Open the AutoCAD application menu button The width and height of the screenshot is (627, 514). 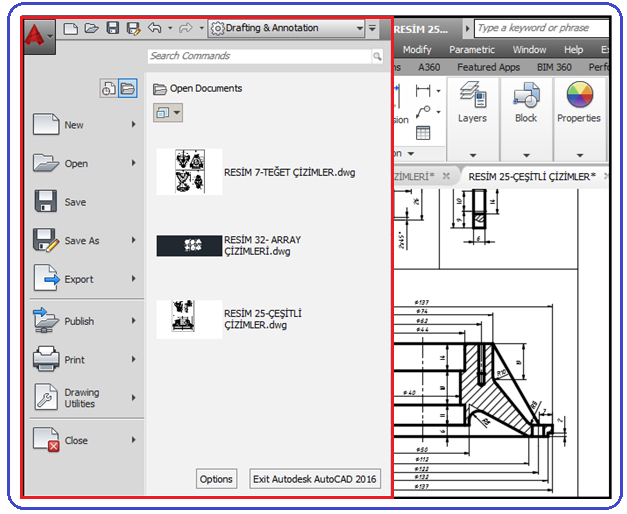[x=39, y=36]
